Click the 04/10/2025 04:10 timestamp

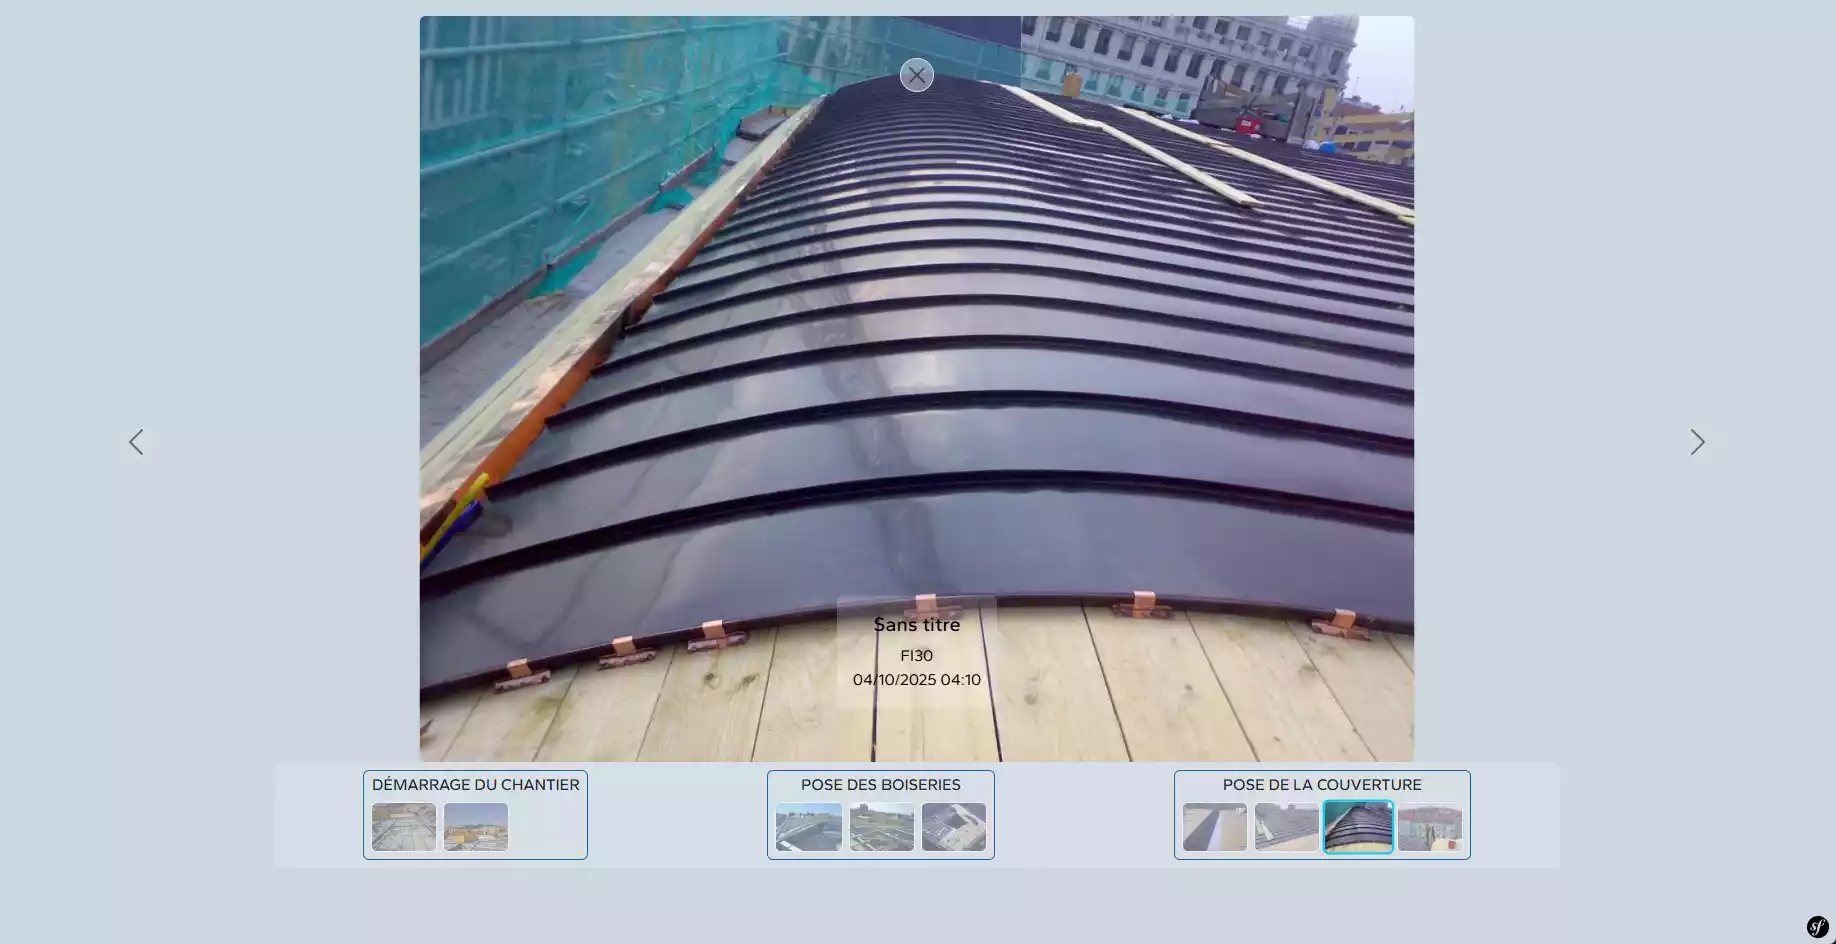point(916,680)
